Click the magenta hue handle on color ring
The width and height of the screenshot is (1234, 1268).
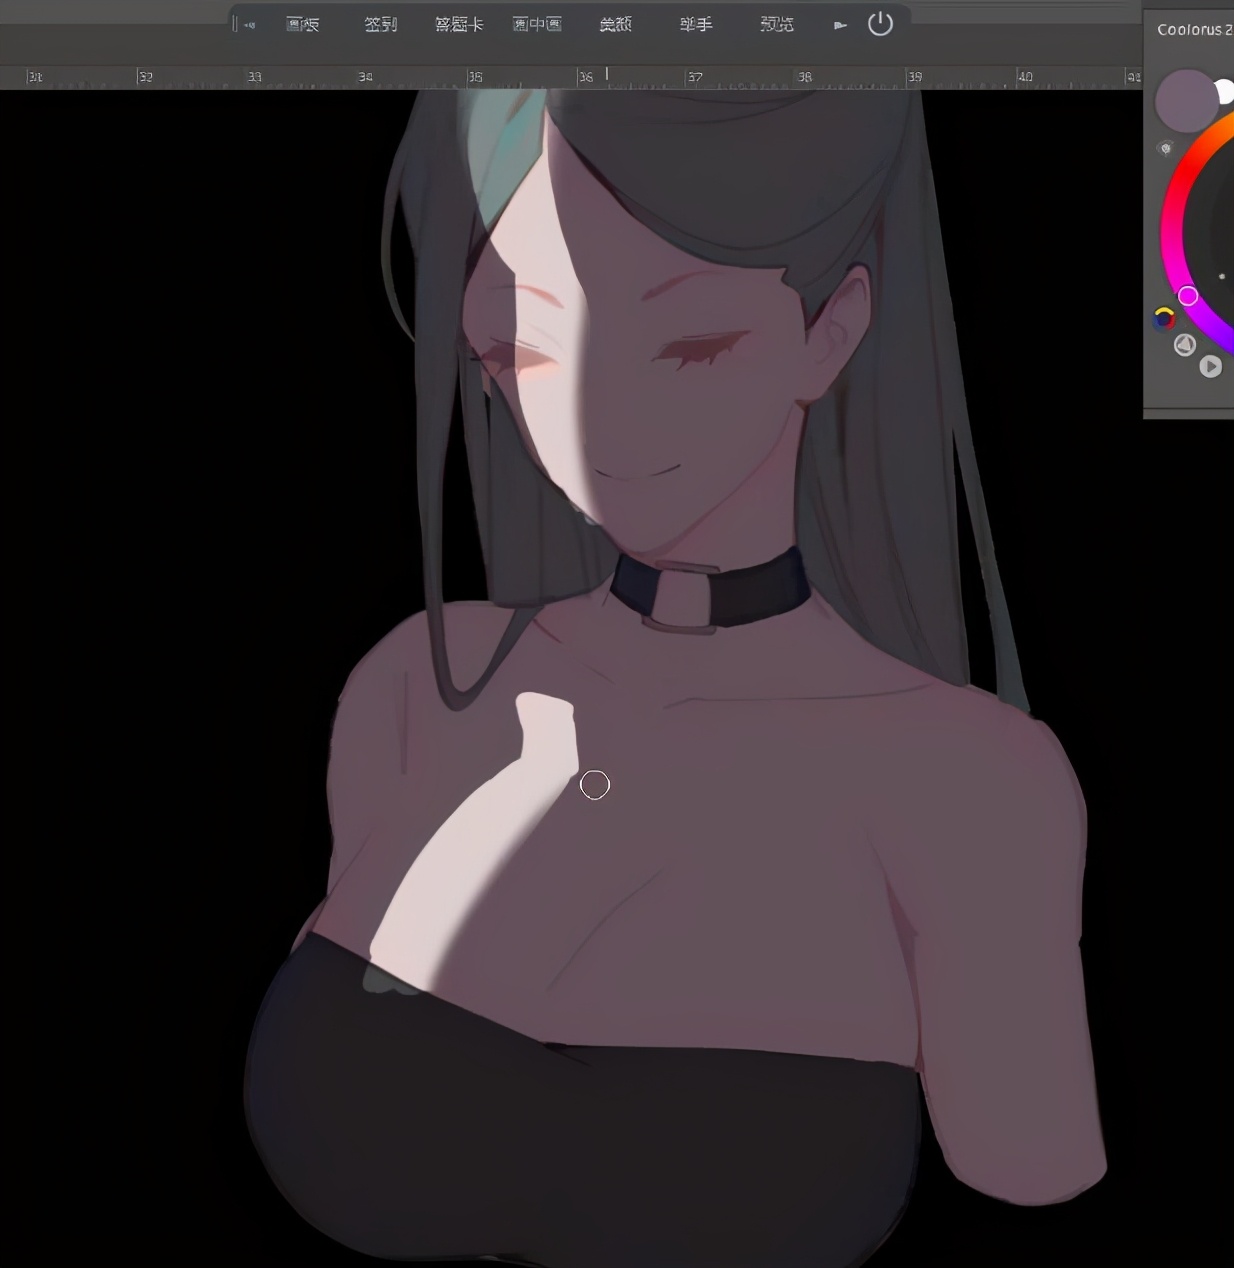click(x=1188, y=296)
